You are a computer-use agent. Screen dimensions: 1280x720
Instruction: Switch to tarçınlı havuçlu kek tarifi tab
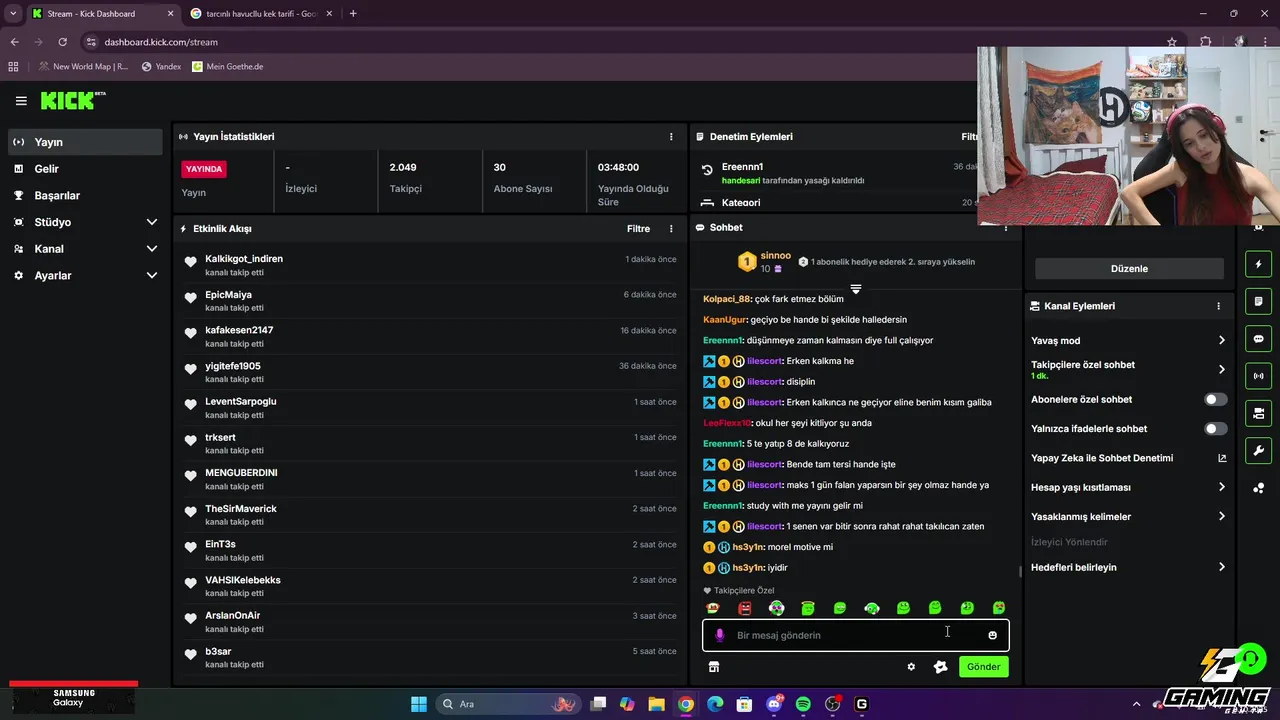click(261, 14)
